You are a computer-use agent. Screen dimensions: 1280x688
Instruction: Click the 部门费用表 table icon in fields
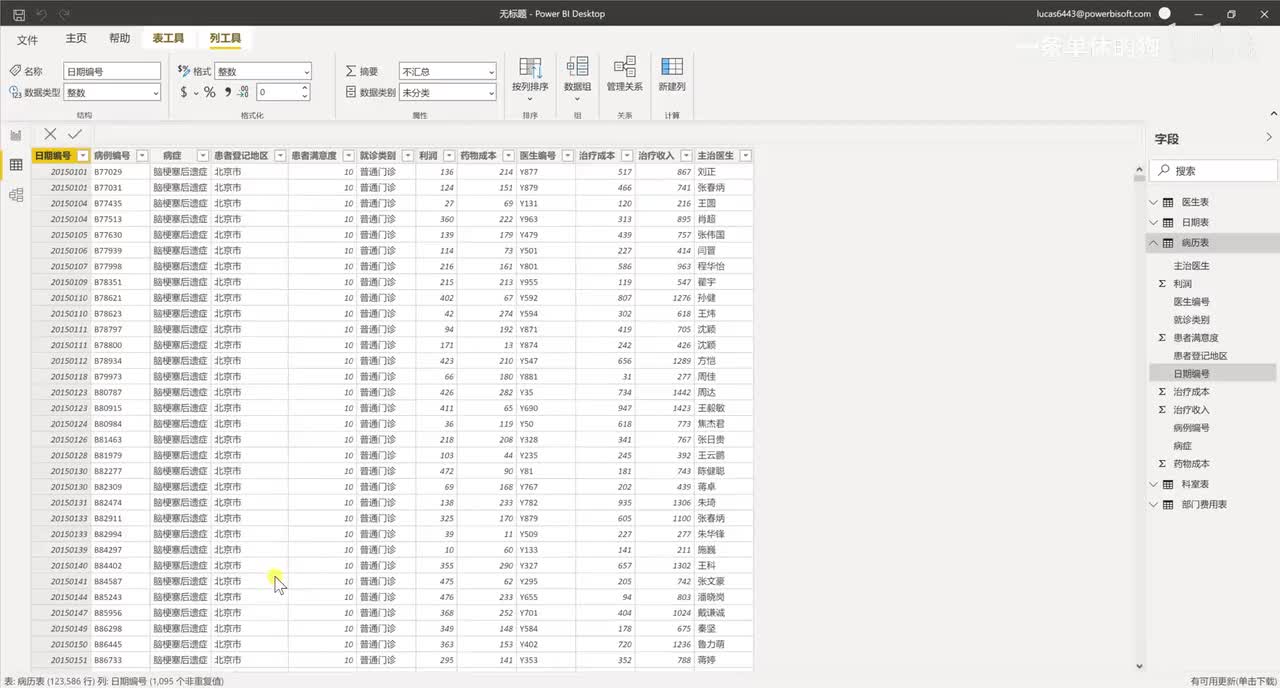coord(1168,505)
